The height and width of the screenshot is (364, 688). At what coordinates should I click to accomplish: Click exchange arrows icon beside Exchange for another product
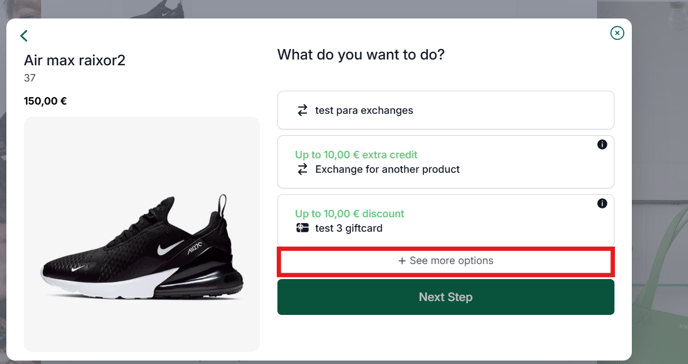coord(302,169)
